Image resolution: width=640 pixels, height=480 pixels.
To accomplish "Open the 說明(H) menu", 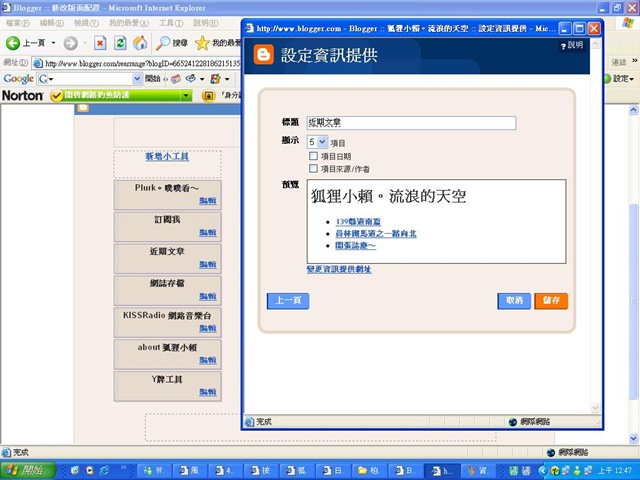I will [205, 23].
